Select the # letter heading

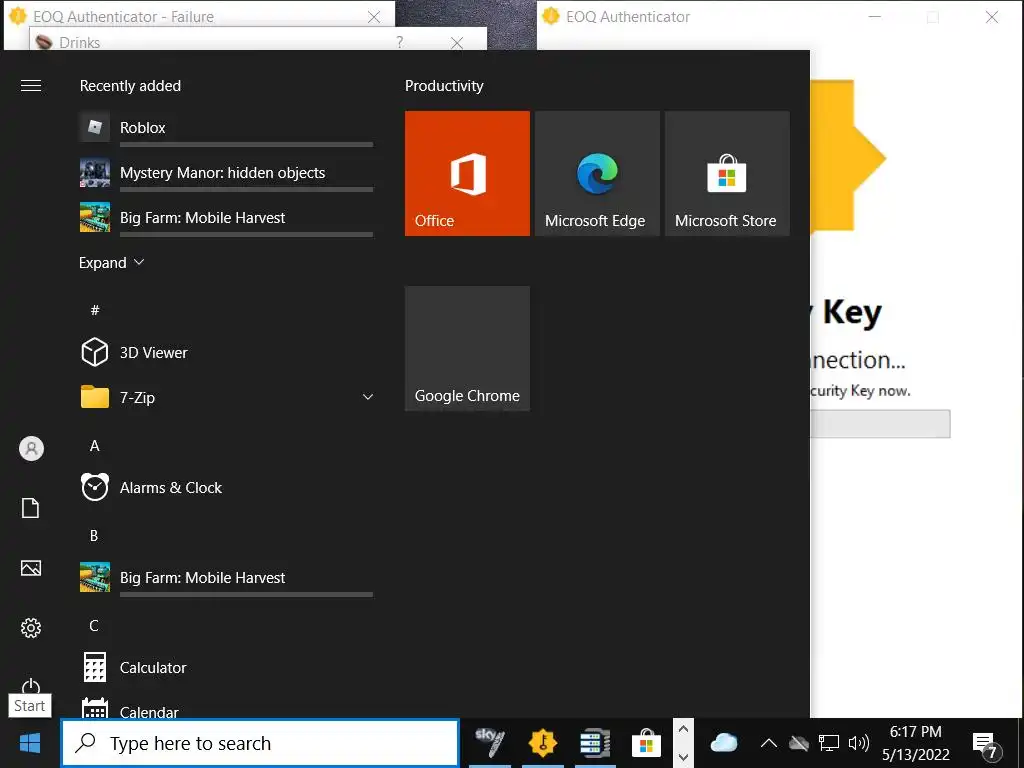click(x=95, y=310)
